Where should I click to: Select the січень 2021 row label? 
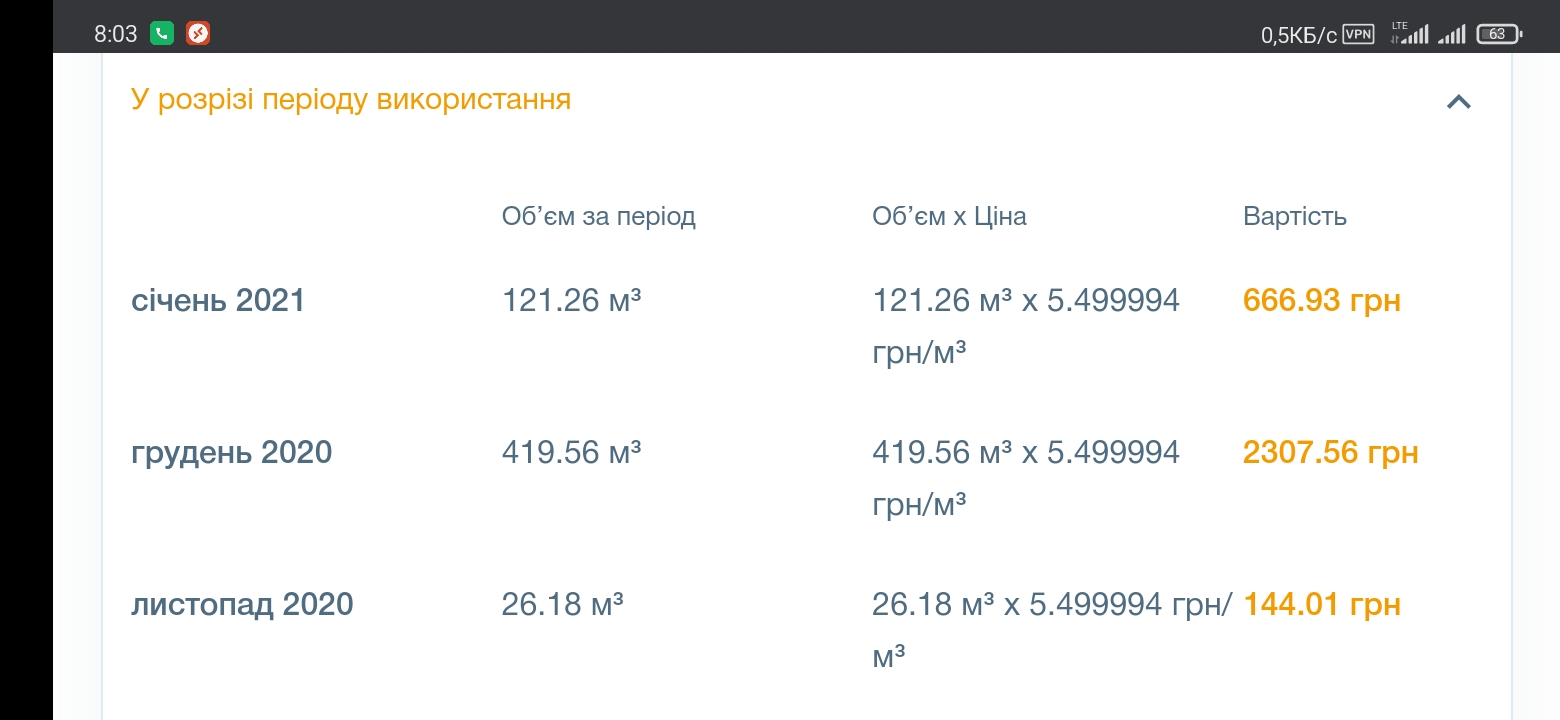218,300
